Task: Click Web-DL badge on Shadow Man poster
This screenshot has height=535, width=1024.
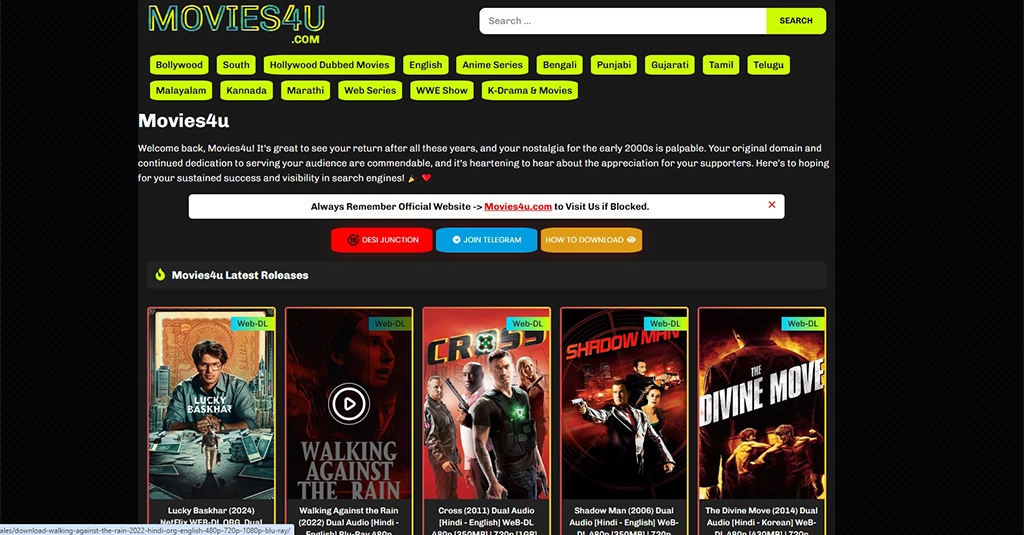Action: (x=665, y=323)
